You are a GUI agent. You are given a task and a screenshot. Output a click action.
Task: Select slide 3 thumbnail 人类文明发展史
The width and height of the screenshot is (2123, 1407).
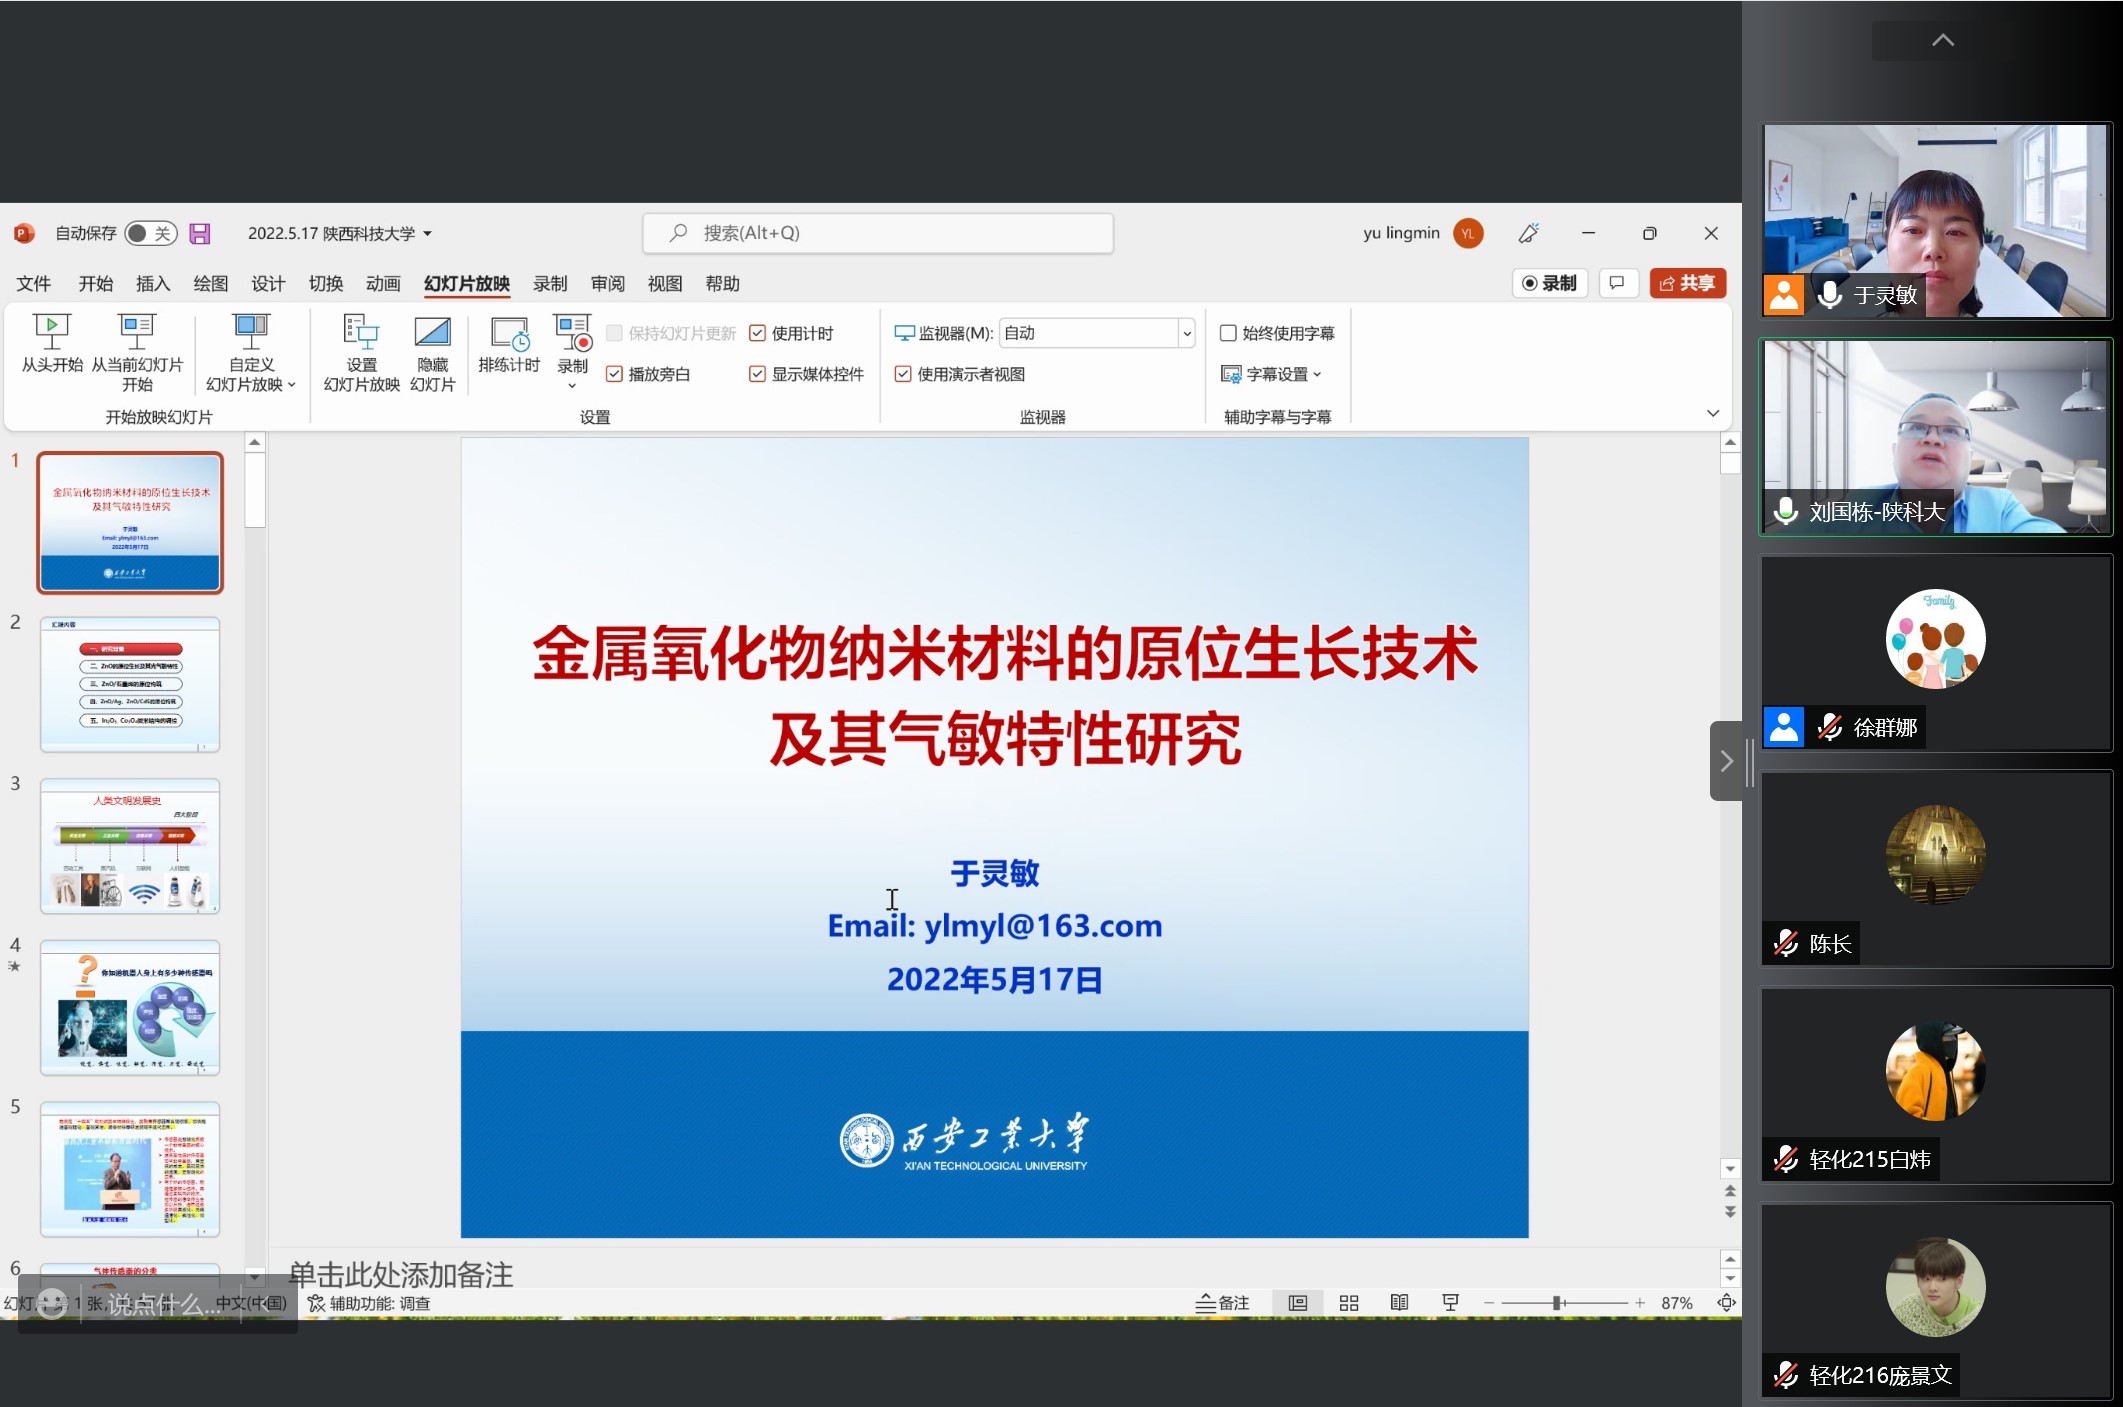point(130,846)
